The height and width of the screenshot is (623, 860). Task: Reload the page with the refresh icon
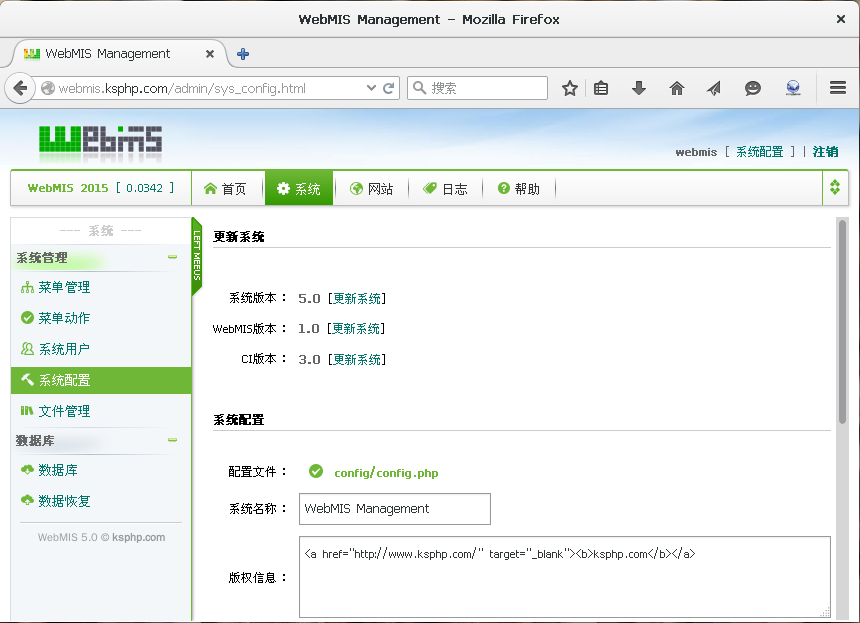point(388,88)
